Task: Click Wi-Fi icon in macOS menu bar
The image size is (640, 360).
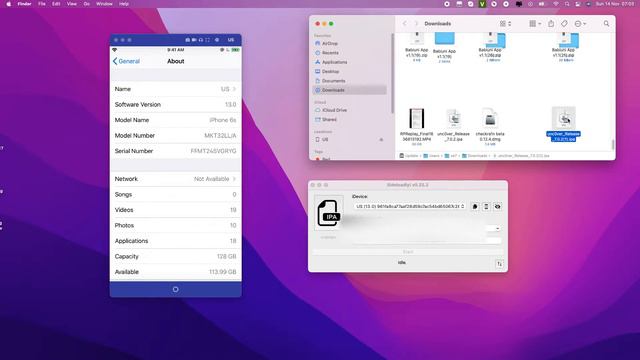Action: (x=556, y=4)
